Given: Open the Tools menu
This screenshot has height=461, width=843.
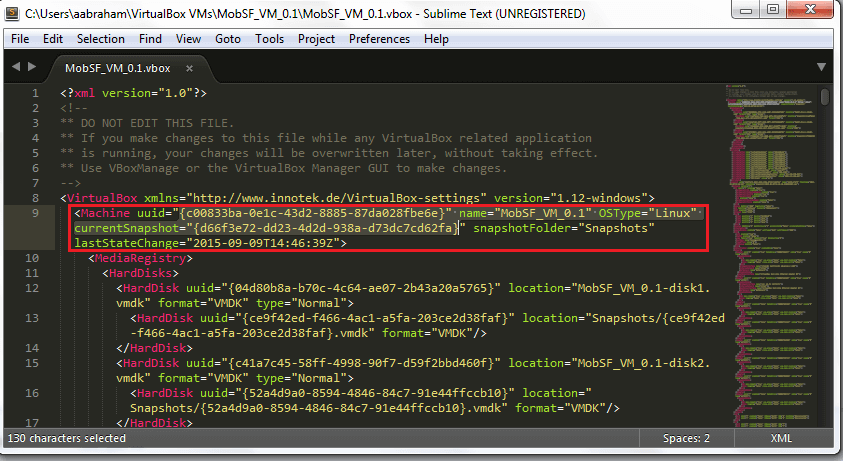Looking at the screenshot, I should coord(269,39).
